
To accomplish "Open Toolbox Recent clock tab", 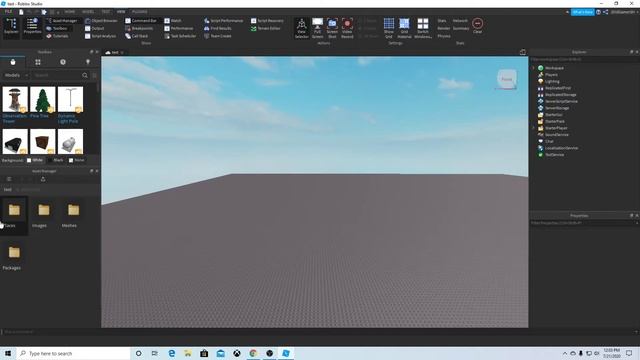I will (x=63, y=62).
